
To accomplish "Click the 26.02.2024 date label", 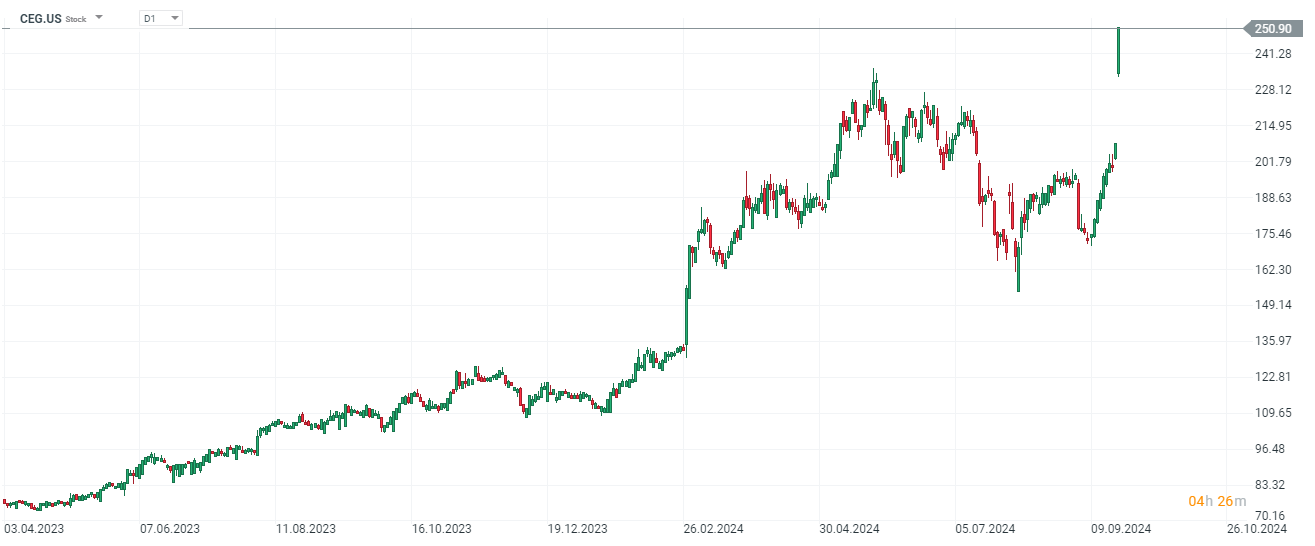I will tap(713, 529).
